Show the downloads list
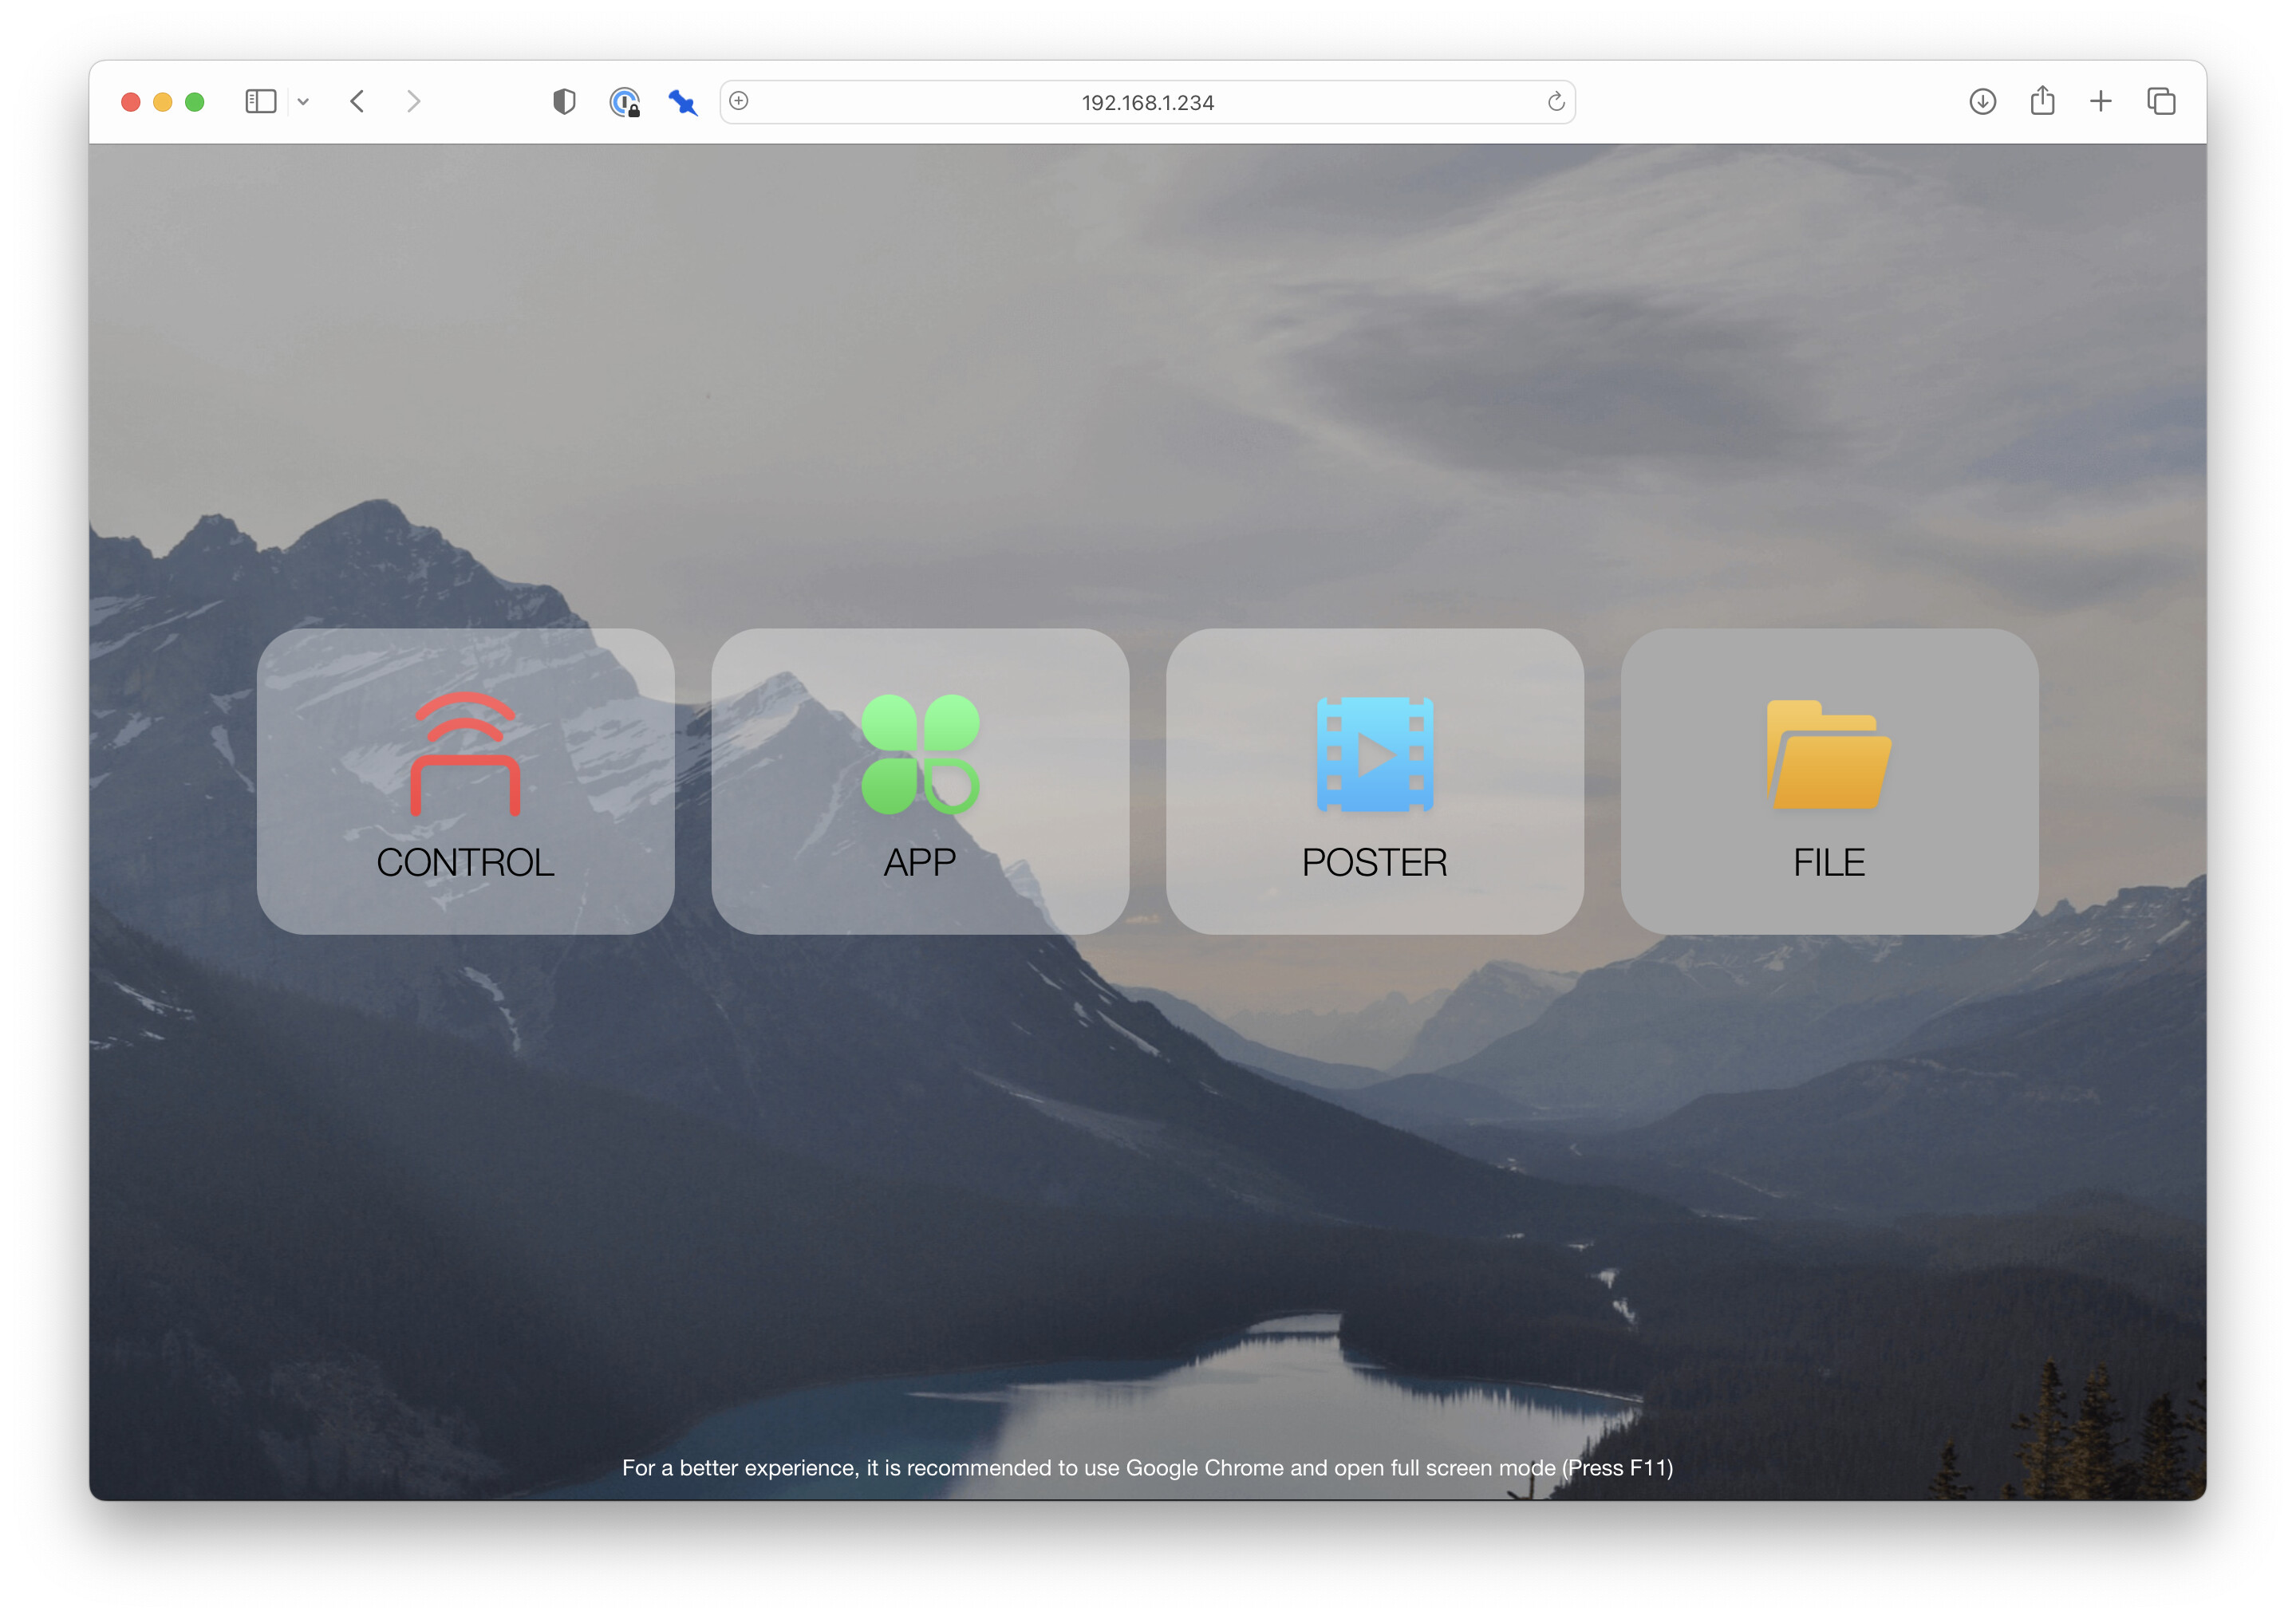Screen dimensions: 2296x1619 coord(1982,102)
